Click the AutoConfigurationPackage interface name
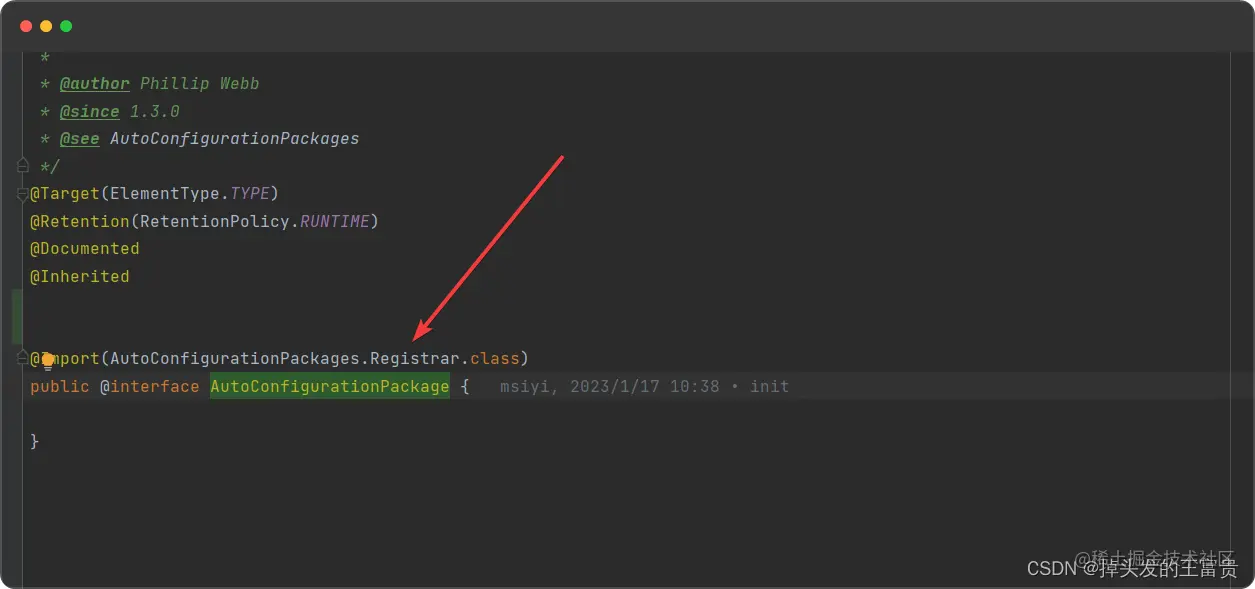Screen dimensions: 1255x589 330,386
